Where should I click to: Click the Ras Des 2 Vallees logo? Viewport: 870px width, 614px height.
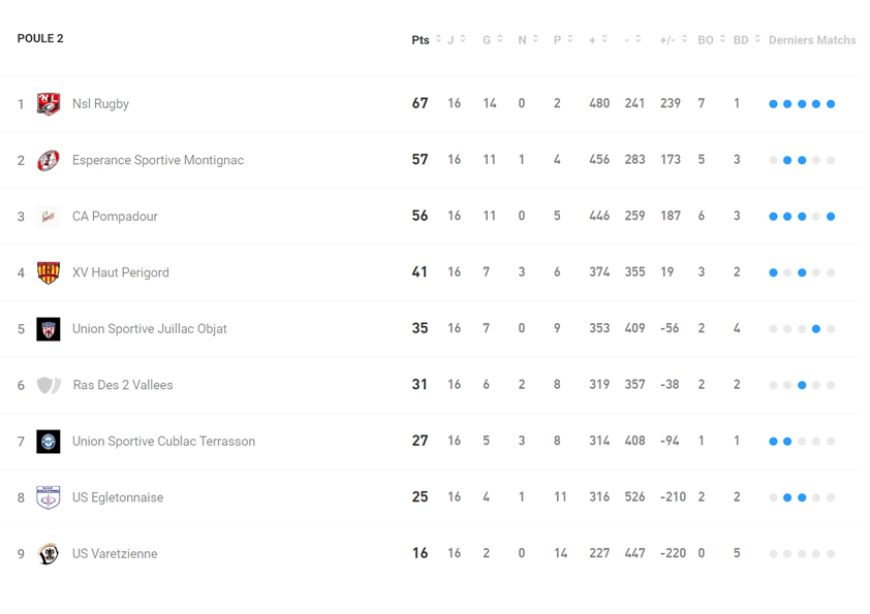coord(48,385)
